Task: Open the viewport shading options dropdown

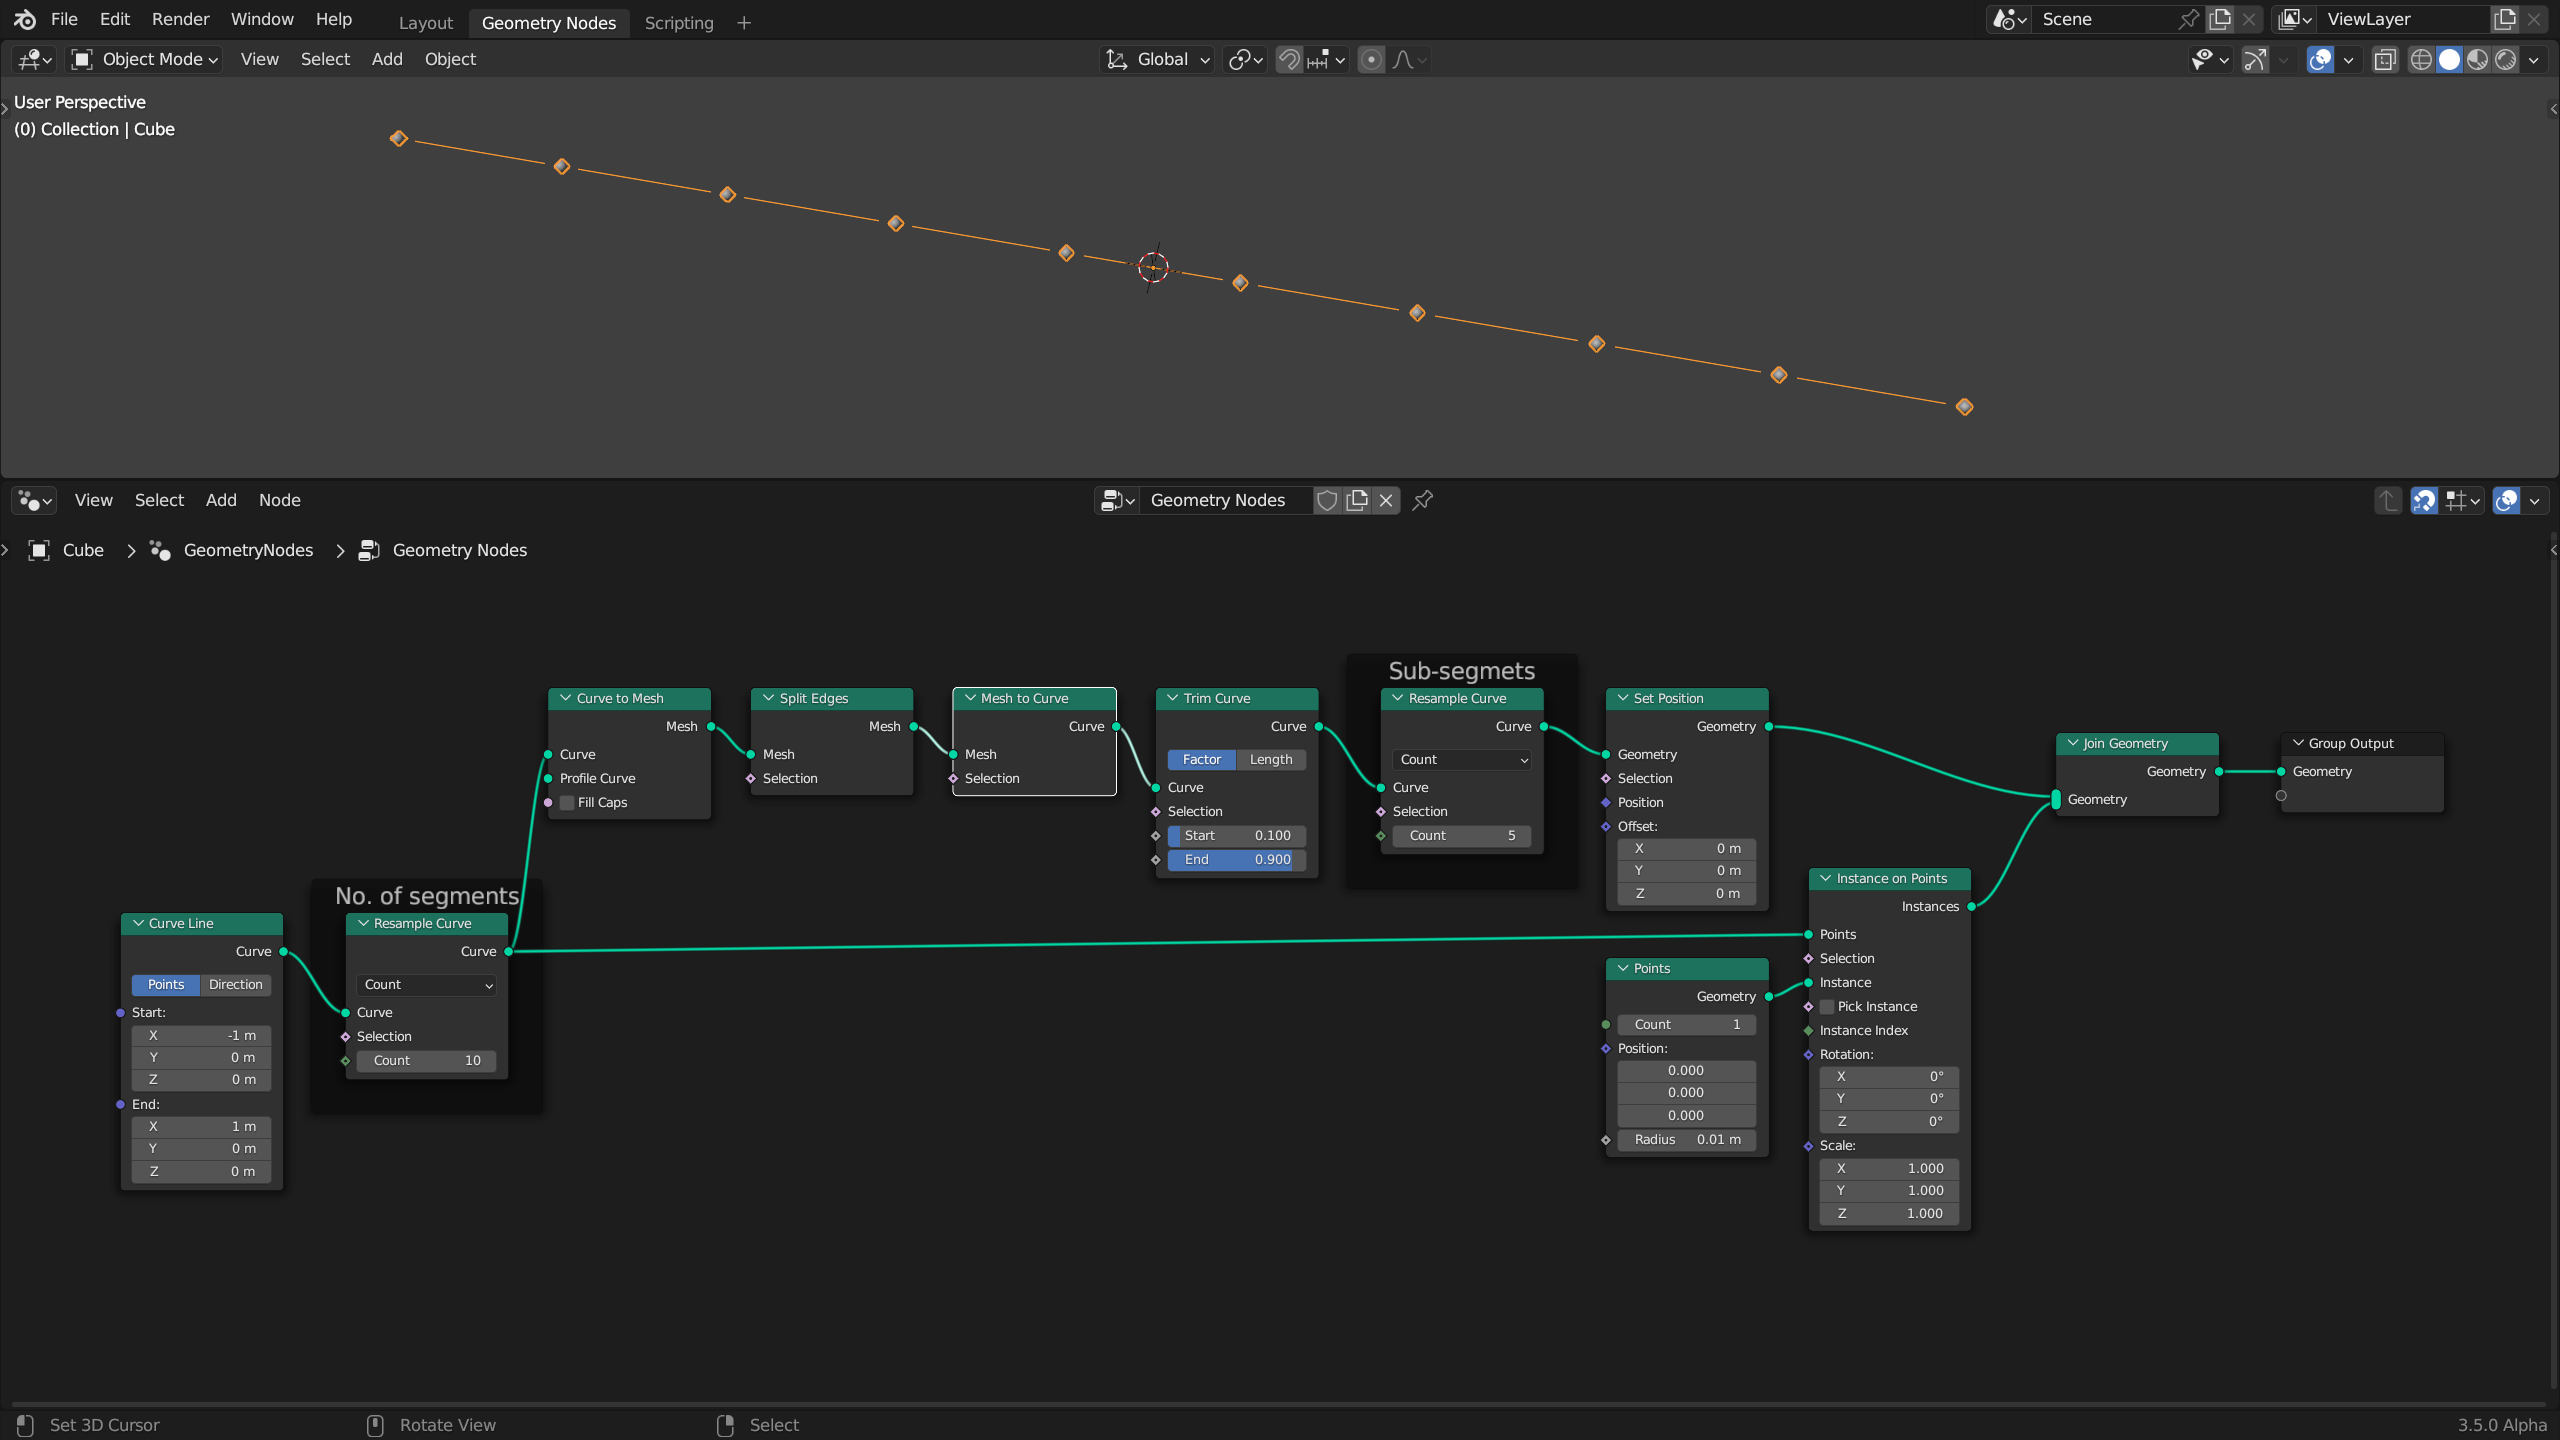Action: (2533, 59)
